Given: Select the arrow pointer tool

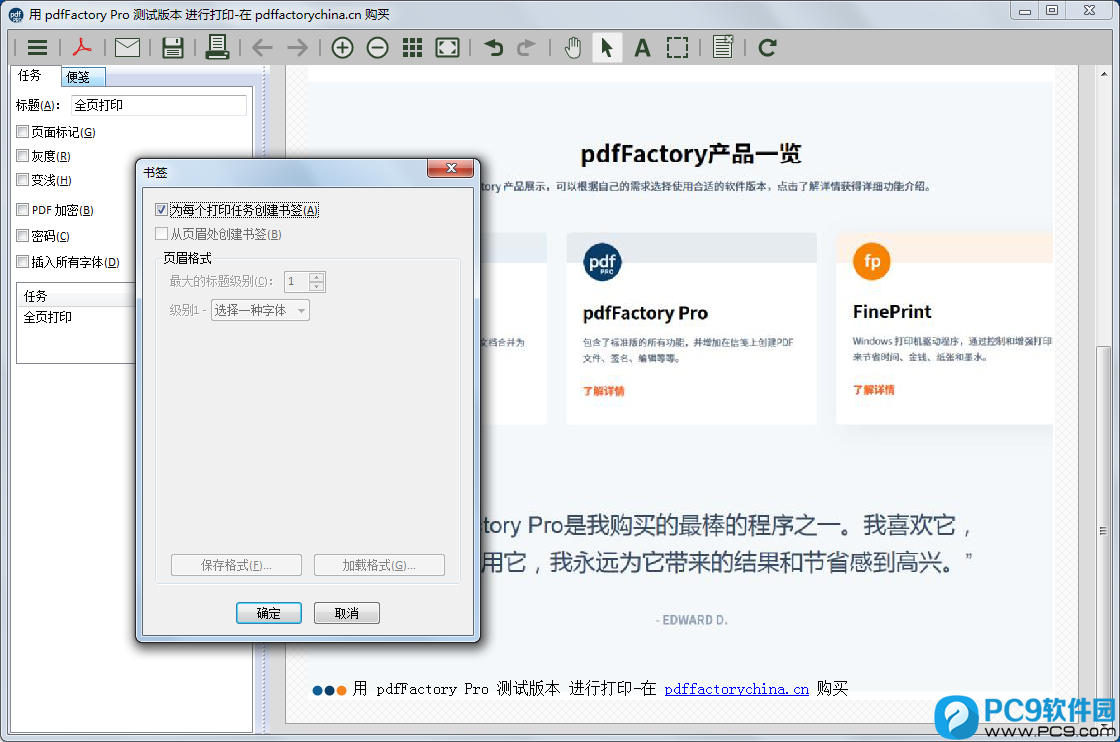Looking at the screenshot, I should tap(607, 48).
